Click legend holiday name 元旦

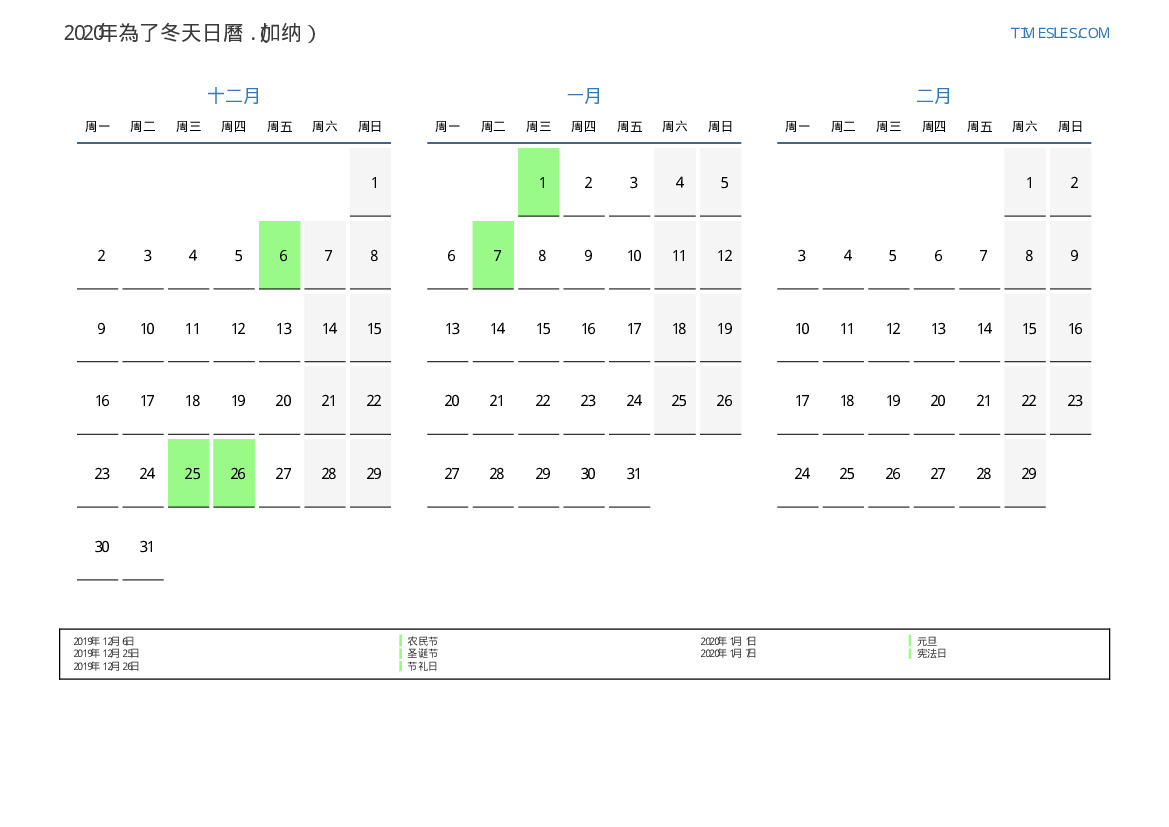coord(927,641)
